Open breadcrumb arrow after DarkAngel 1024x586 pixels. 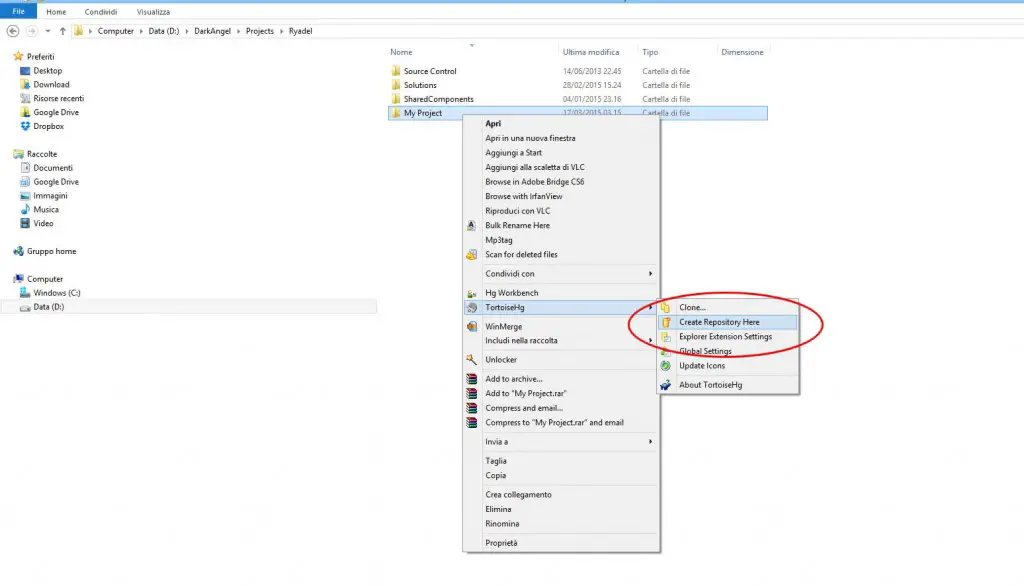tap(238, 31)
